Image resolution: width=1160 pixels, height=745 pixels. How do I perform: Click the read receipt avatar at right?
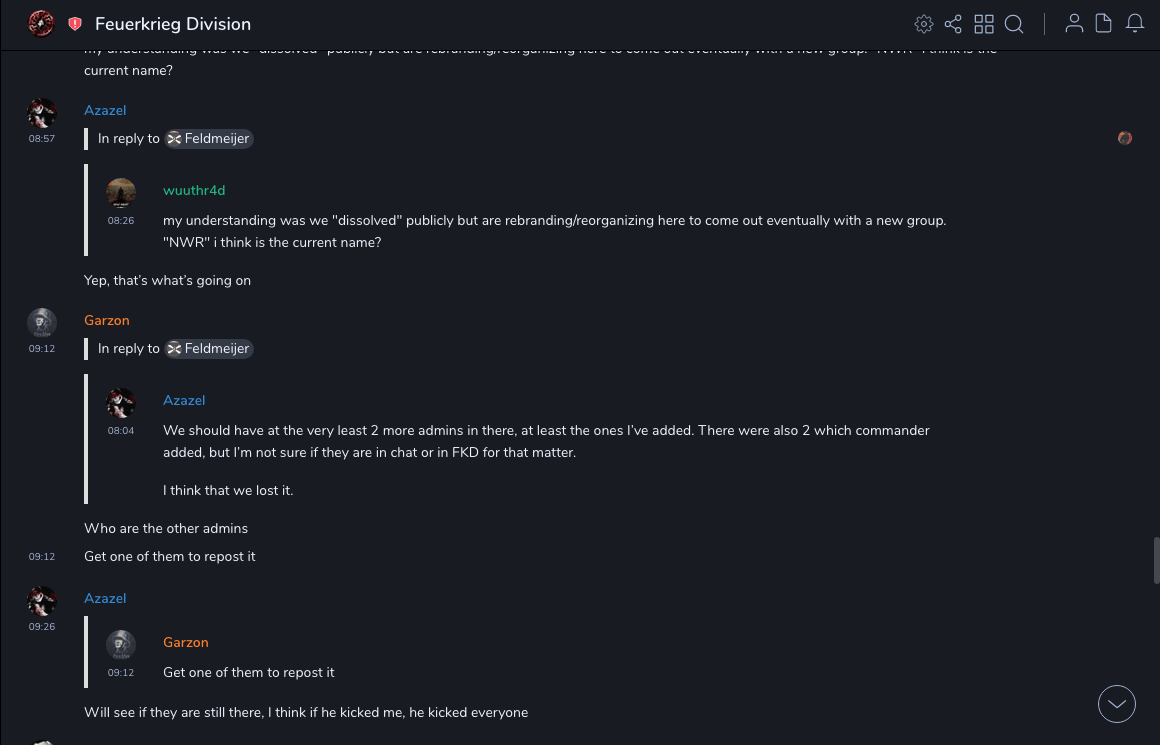[x=1125, y=138]
